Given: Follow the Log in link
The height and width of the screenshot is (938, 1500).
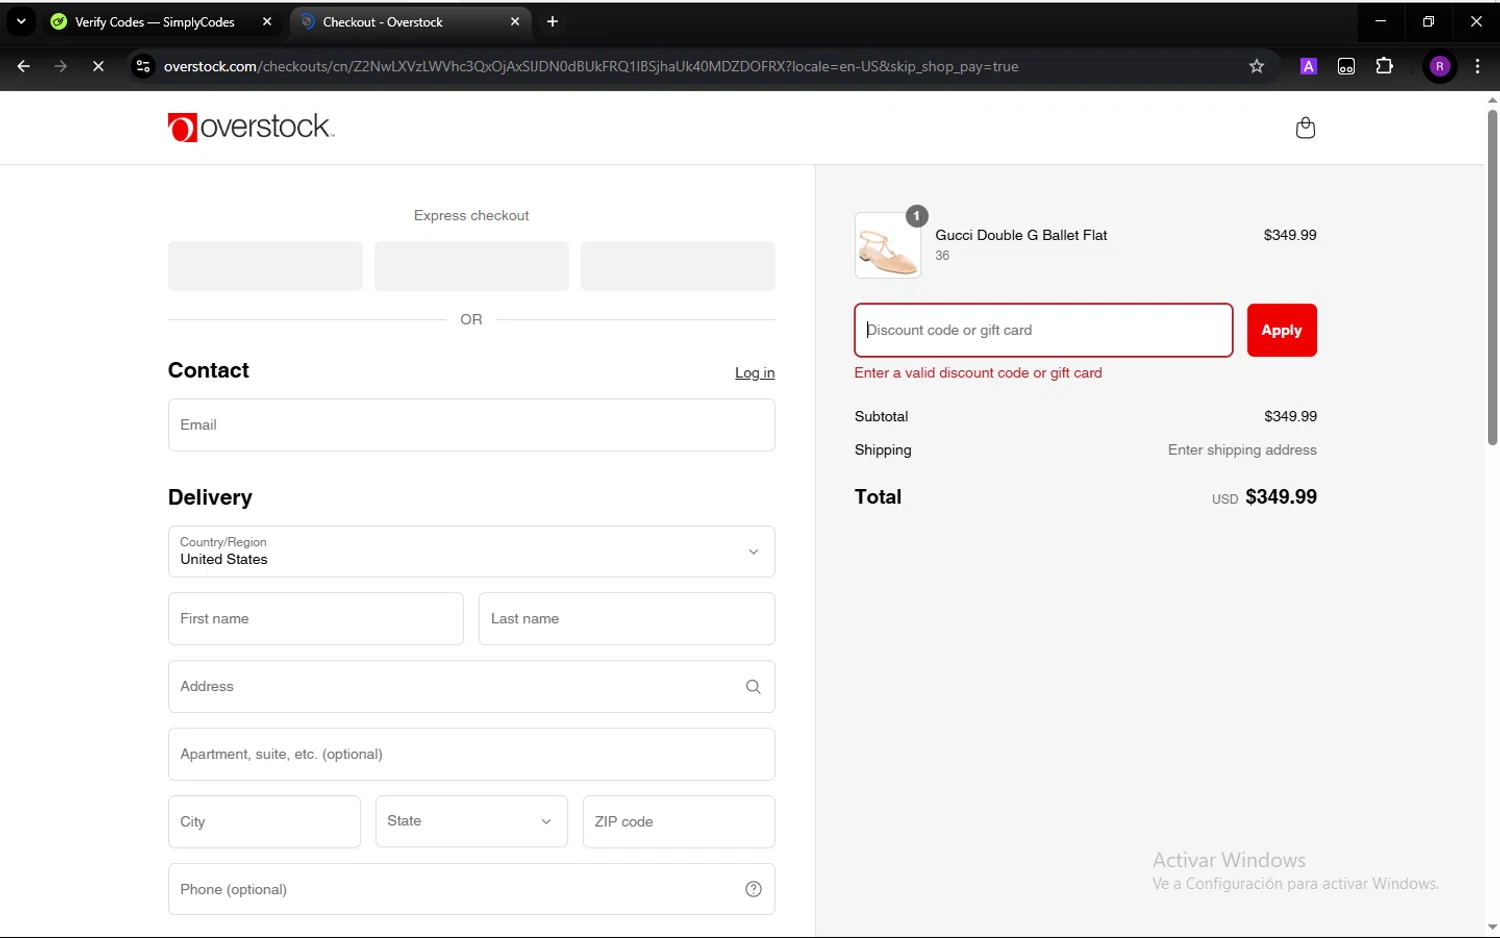Looking at the screenshot, I should pyautogui.click(x=755, y=373).
